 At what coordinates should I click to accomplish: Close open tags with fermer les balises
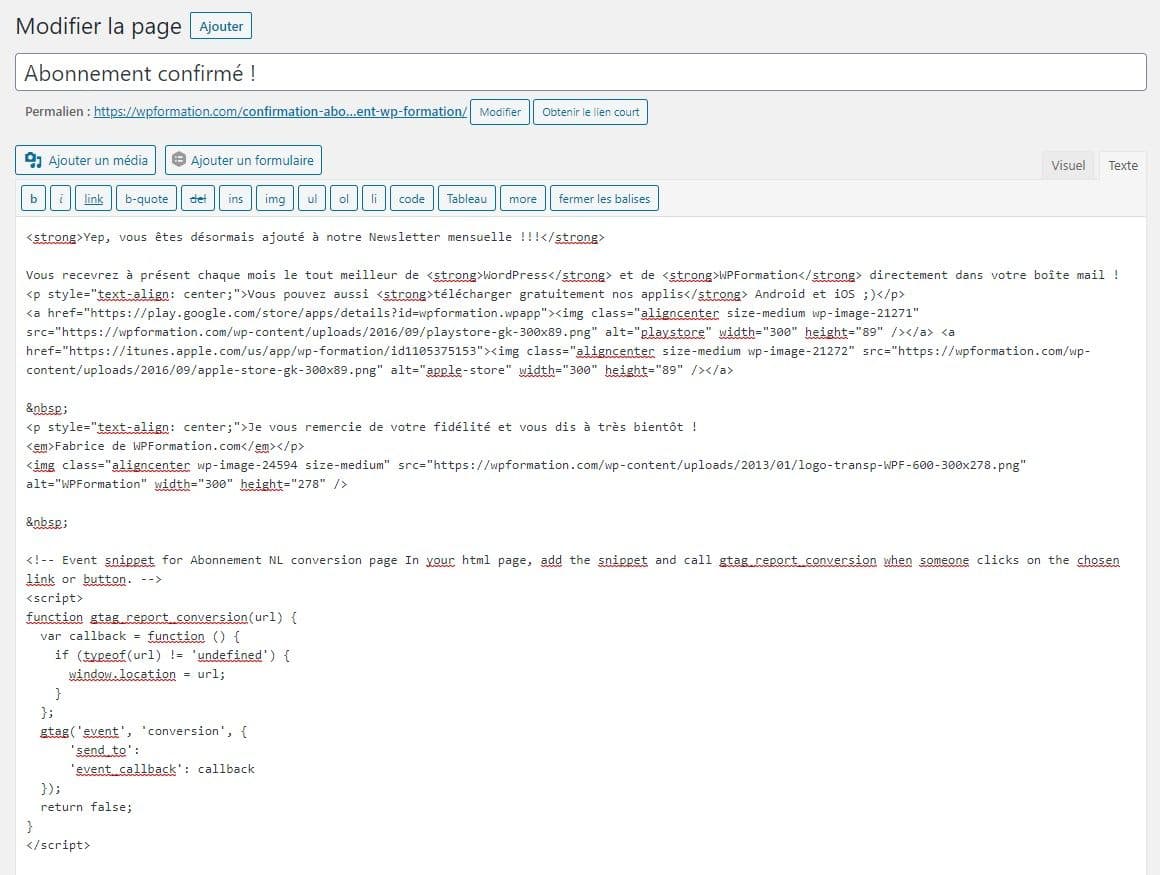point(604,197)
